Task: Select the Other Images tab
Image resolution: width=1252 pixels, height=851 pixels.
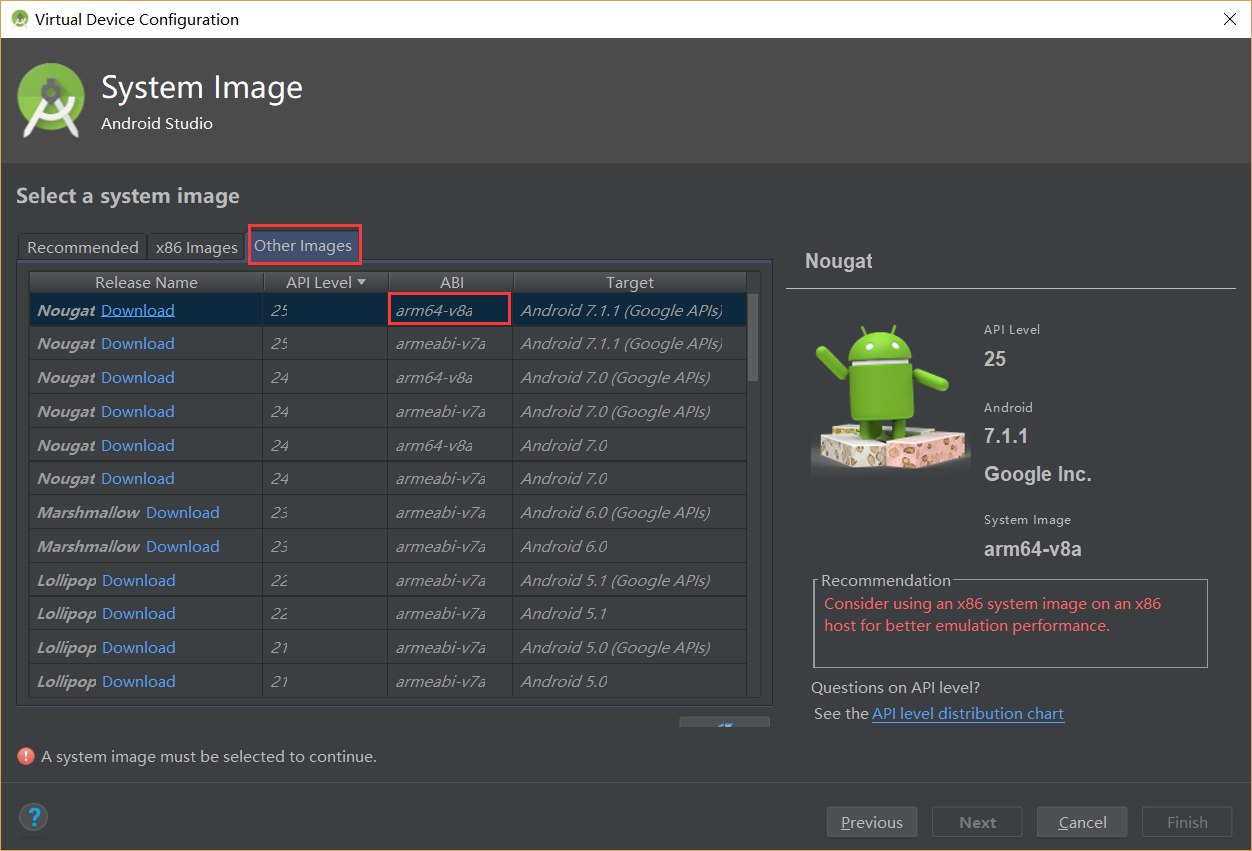Action: (x=303, y=245)
